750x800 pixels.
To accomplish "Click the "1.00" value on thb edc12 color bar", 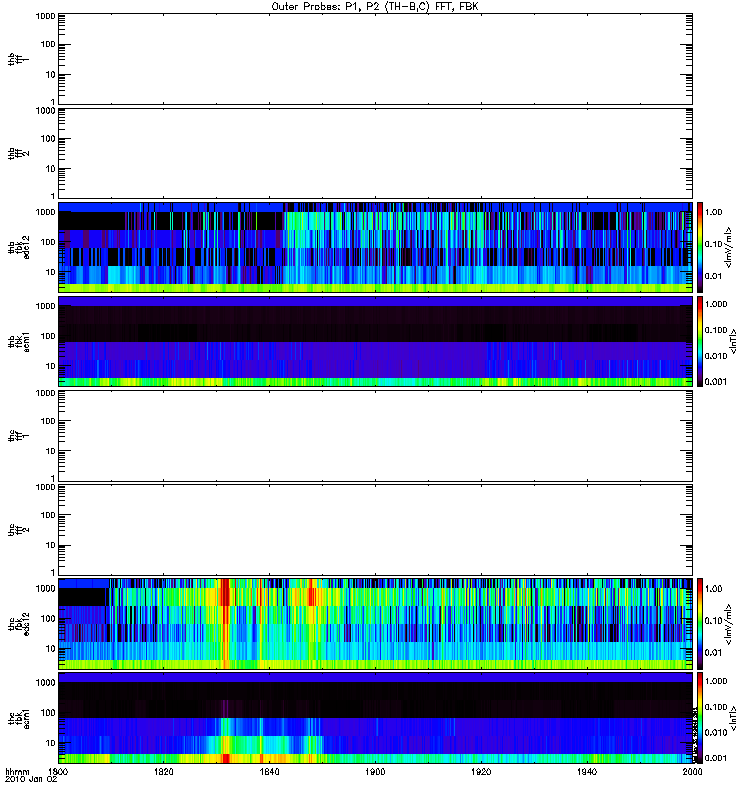I will pos(713,212).
